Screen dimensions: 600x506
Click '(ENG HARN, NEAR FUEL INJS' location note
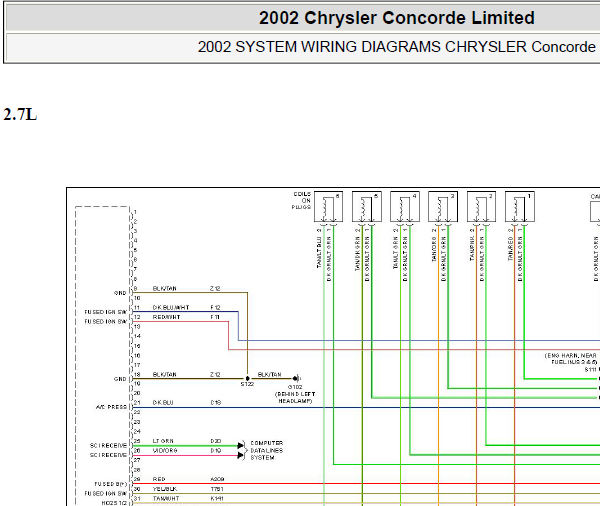tap(571, 359)
